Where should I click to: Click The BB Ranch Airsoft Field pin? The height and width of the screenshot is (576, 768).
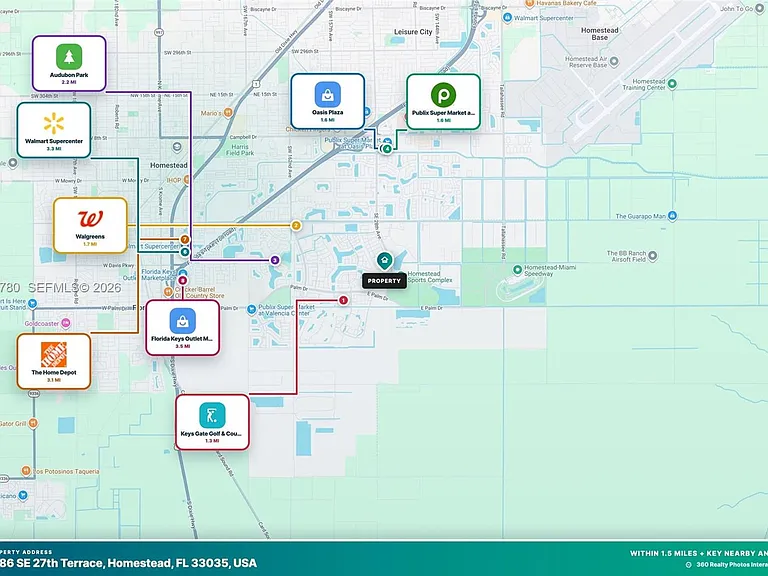pos(652,256)
